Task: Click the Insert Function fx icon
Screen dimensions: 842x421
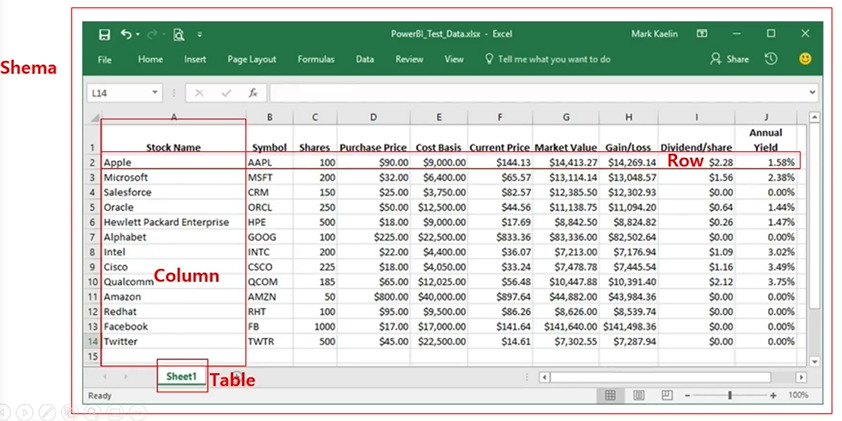Action: (253, 93)
